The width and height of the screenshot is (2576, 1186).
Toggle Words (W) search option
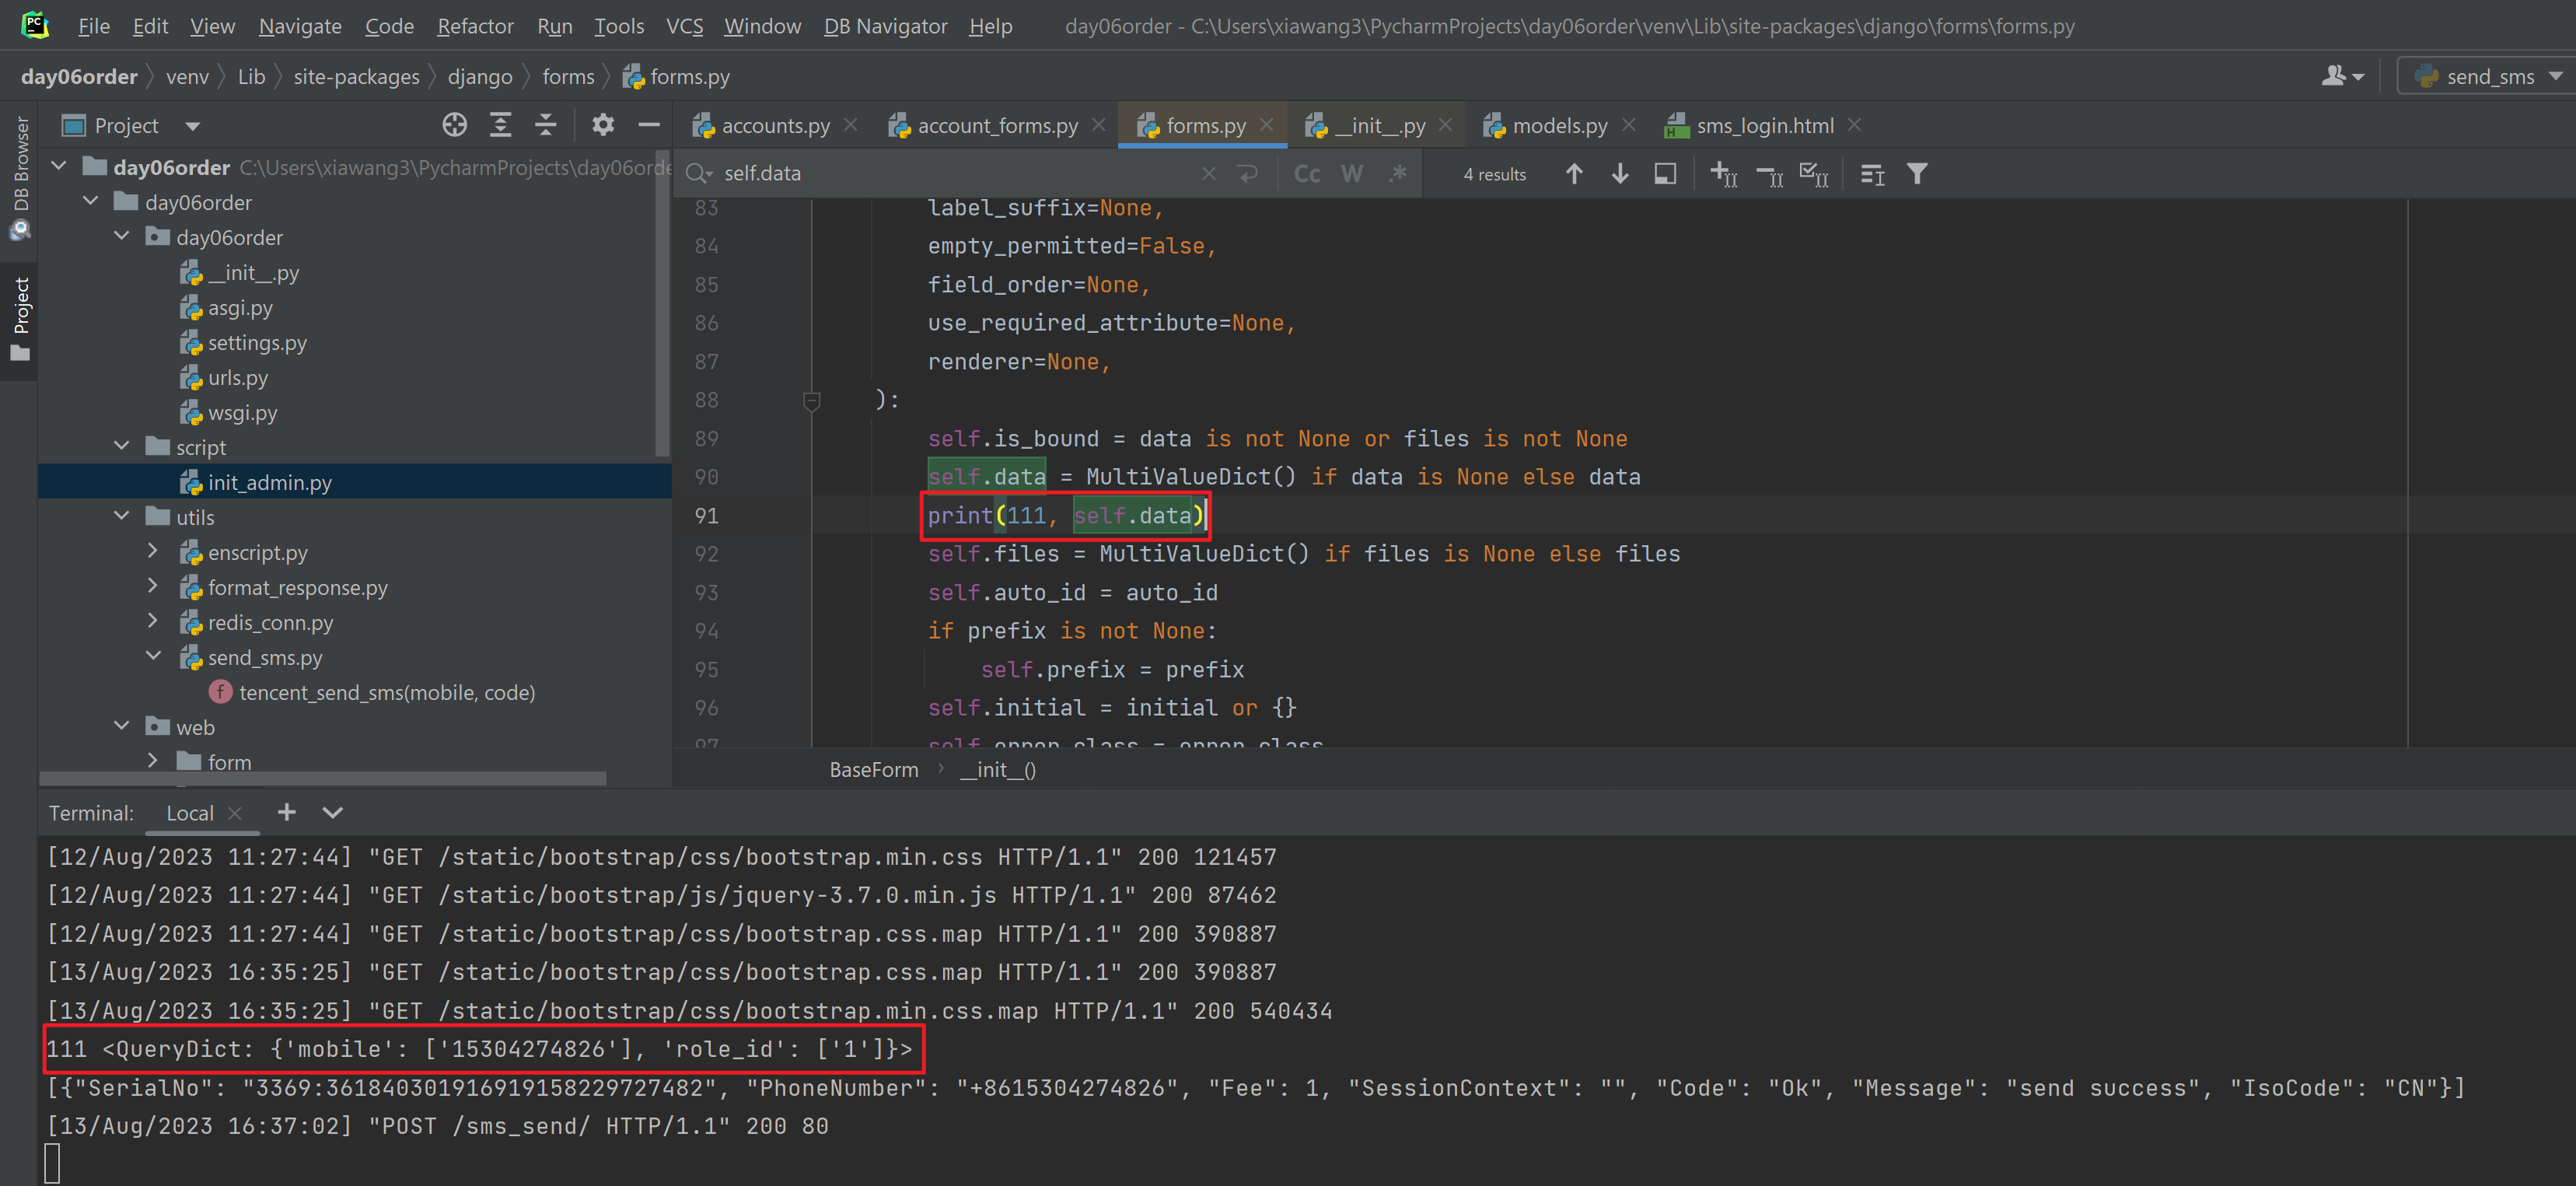(x=1352, y=174)
